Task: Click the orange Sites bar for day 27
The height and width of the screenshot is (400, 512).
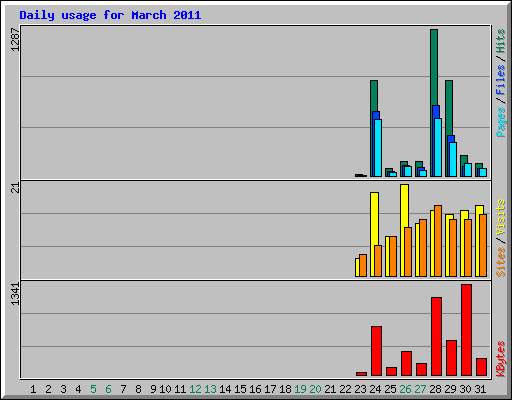Action: pyautogui.click(x=423, y=248)
